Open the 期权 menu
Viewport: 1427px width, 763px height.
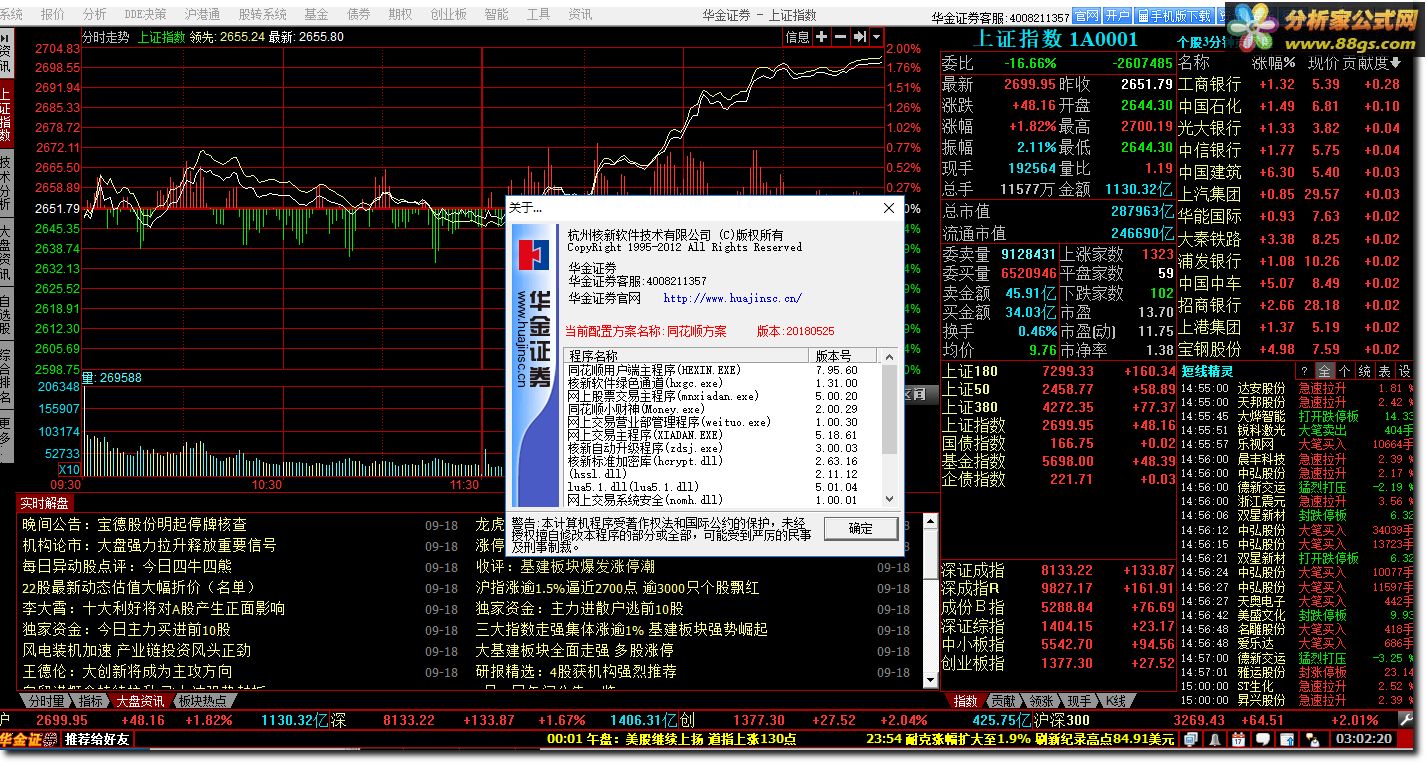400,14
